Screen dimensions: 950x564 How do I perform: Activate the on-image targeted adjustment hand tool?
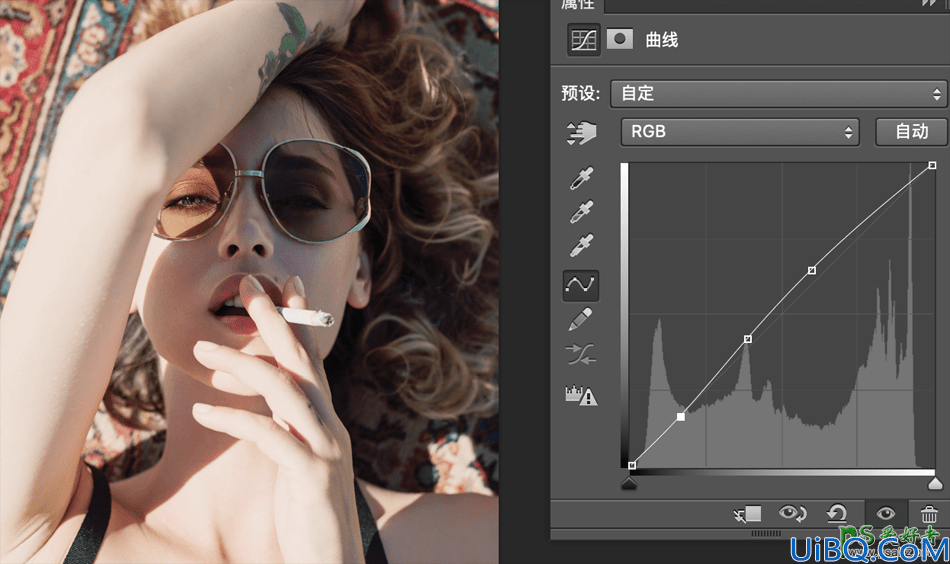coord(581,133)
